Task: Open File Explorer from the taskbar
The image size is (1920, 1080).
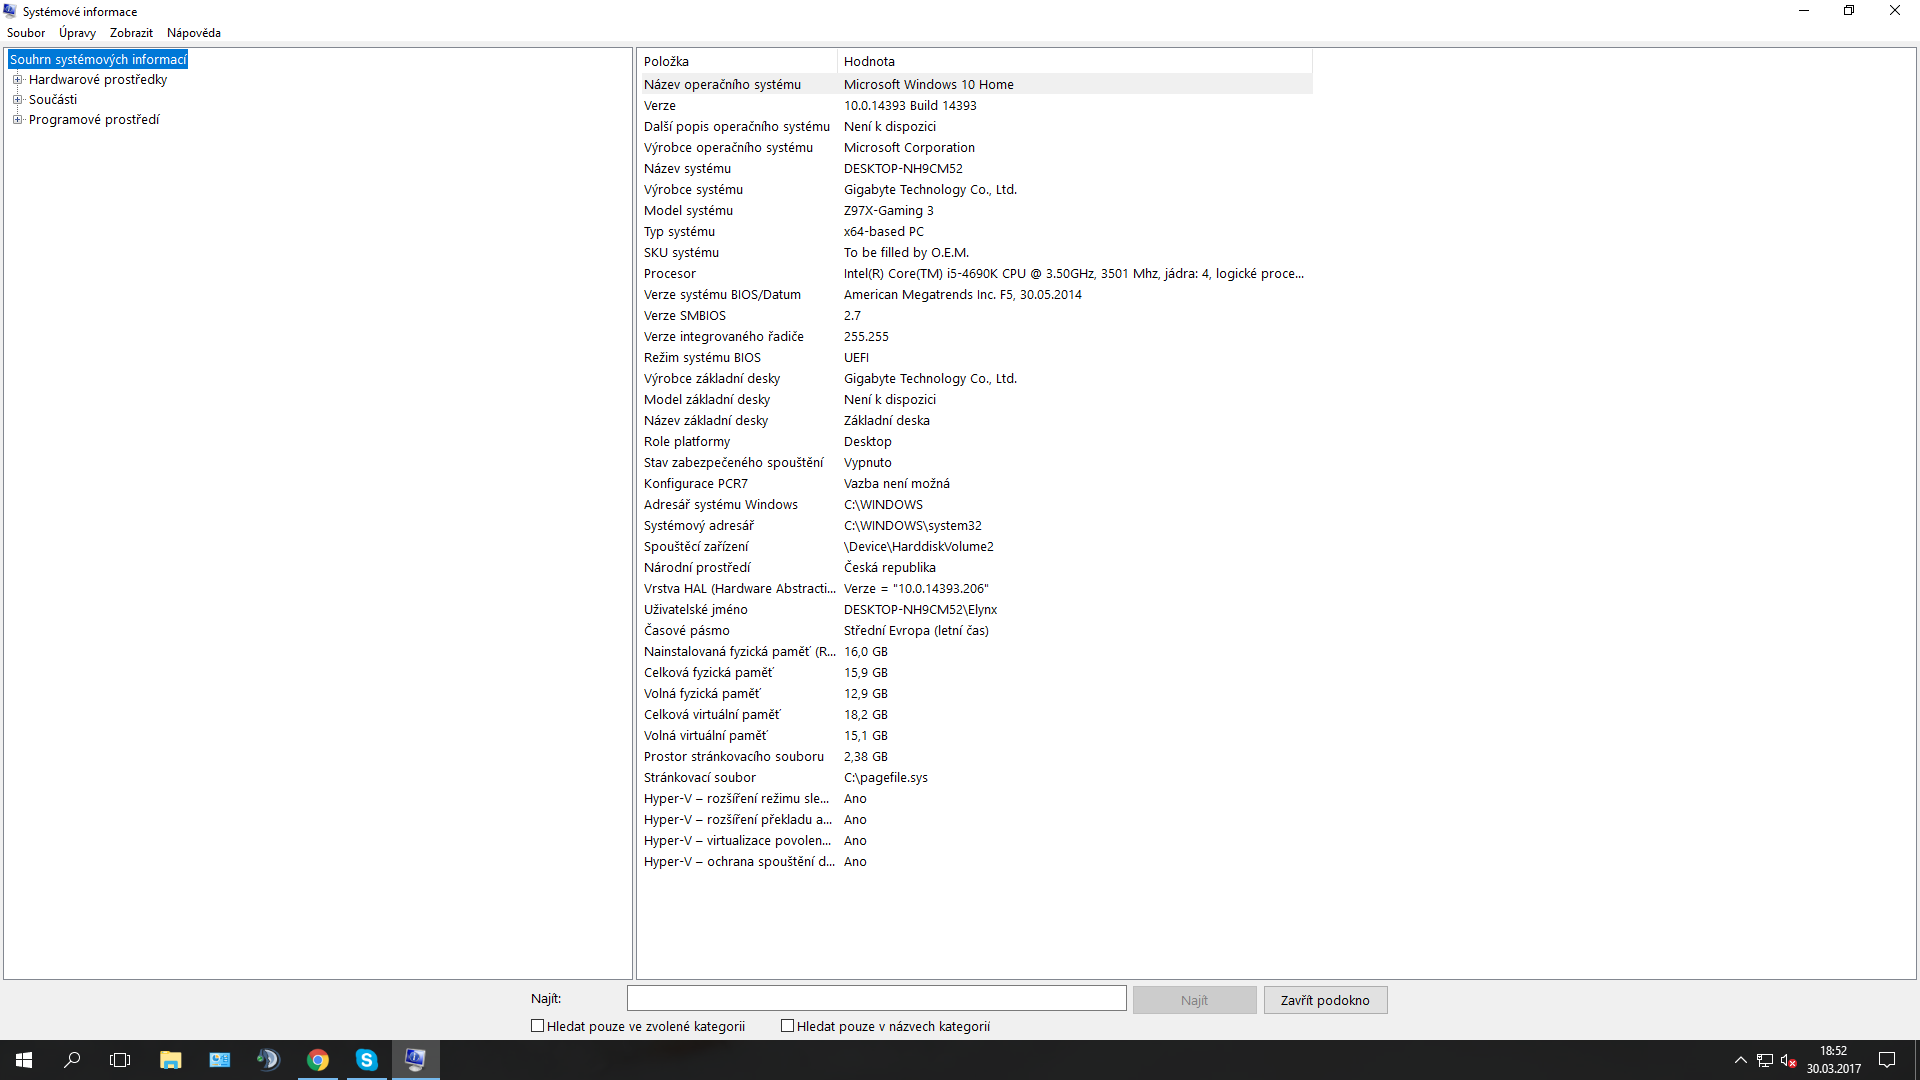Action: point(170,1060)
